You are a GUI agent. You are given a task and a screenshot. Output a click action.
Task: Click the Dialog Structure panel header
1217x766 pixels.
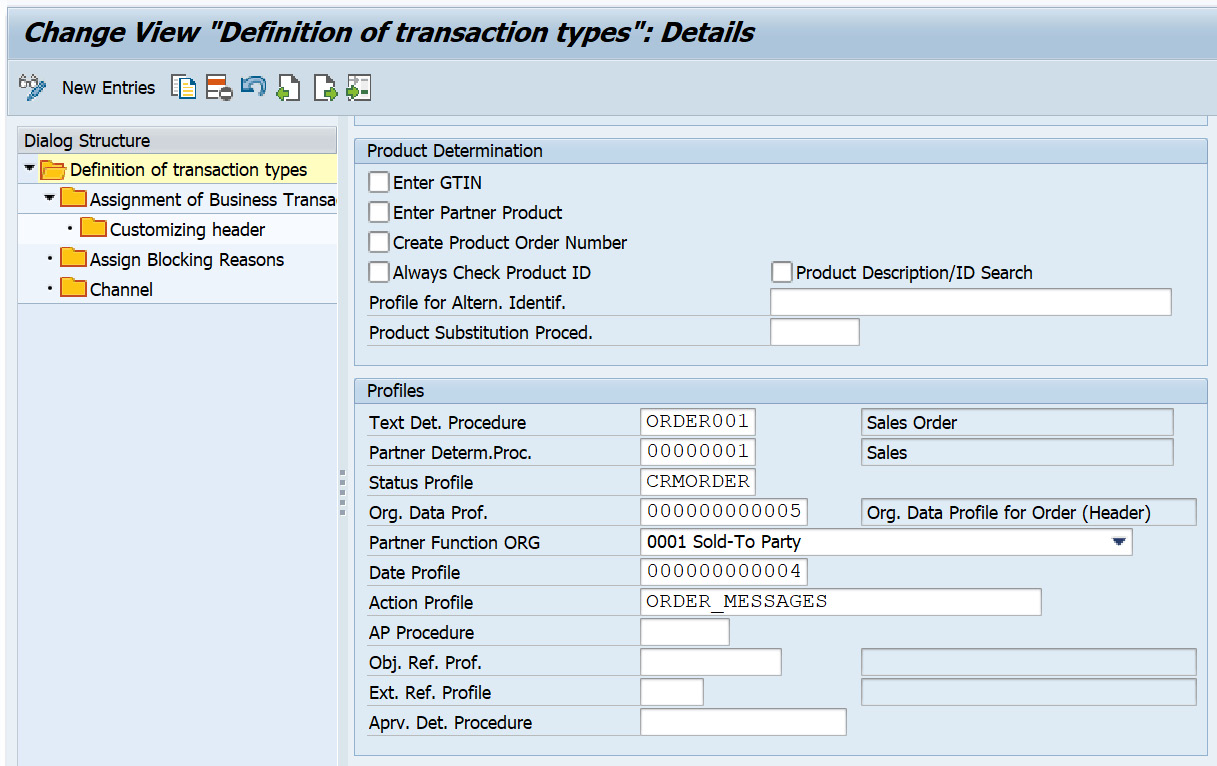click(x=178, y=141)
